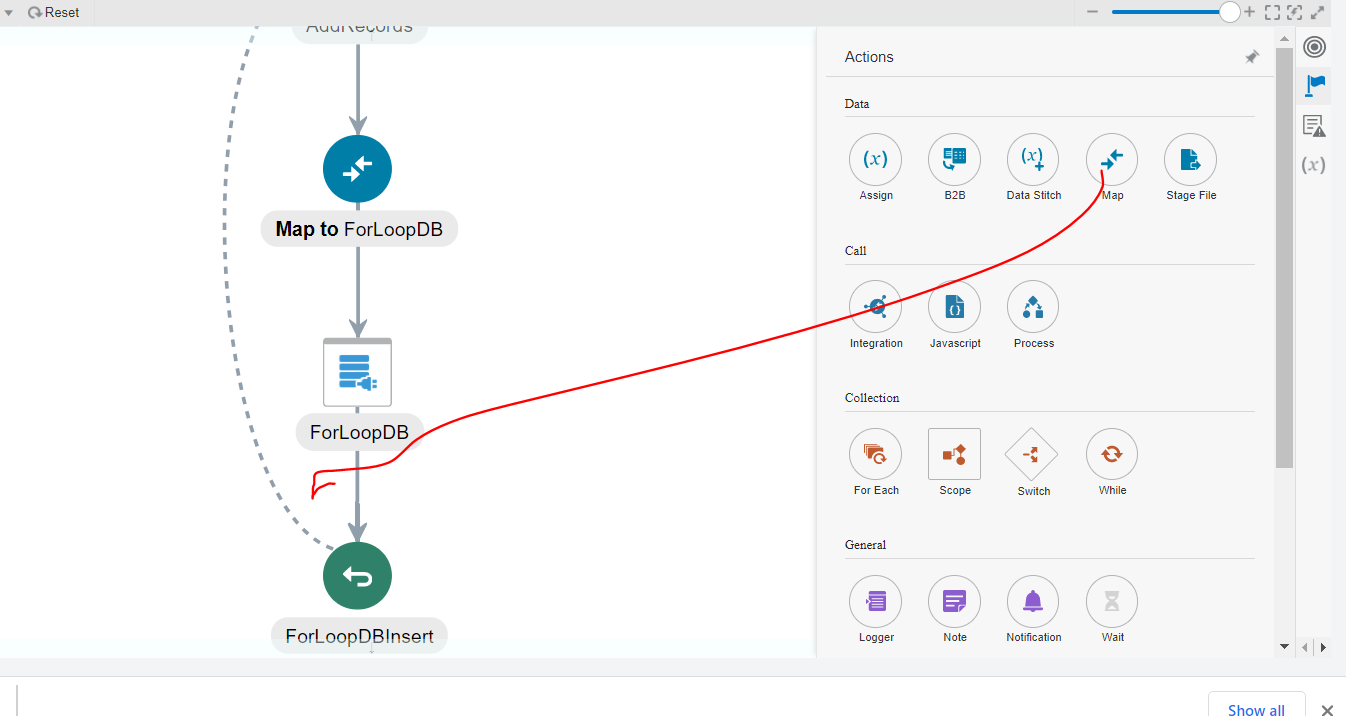Image resolution: width=1346 pixels, height=716 pixels.
Task: Select the Javascript call action
Action: point(954,307)
